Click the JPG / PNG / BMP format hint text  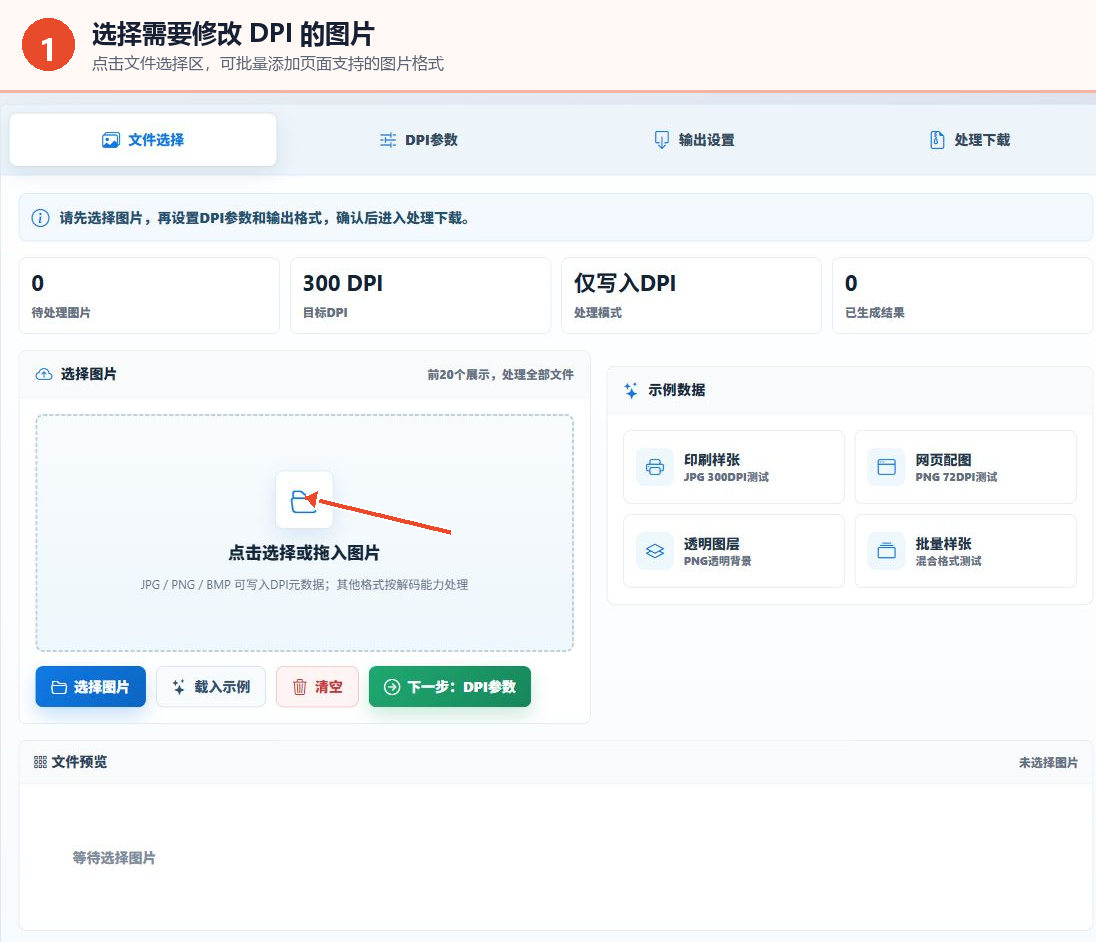304,584
